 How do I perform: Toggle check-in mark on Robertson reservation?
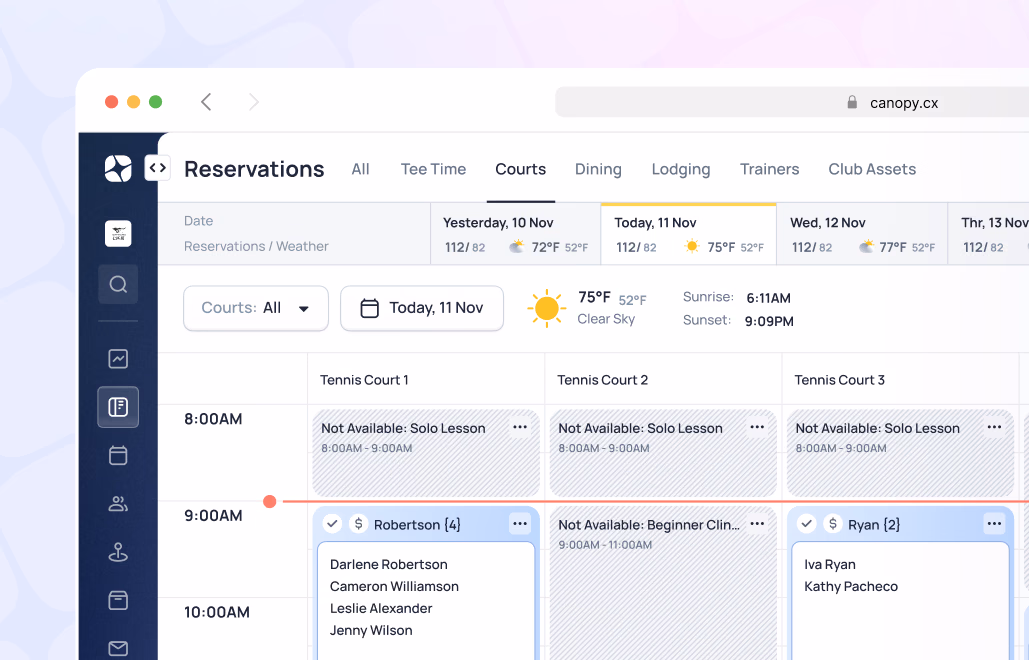[x=332, y=524]
